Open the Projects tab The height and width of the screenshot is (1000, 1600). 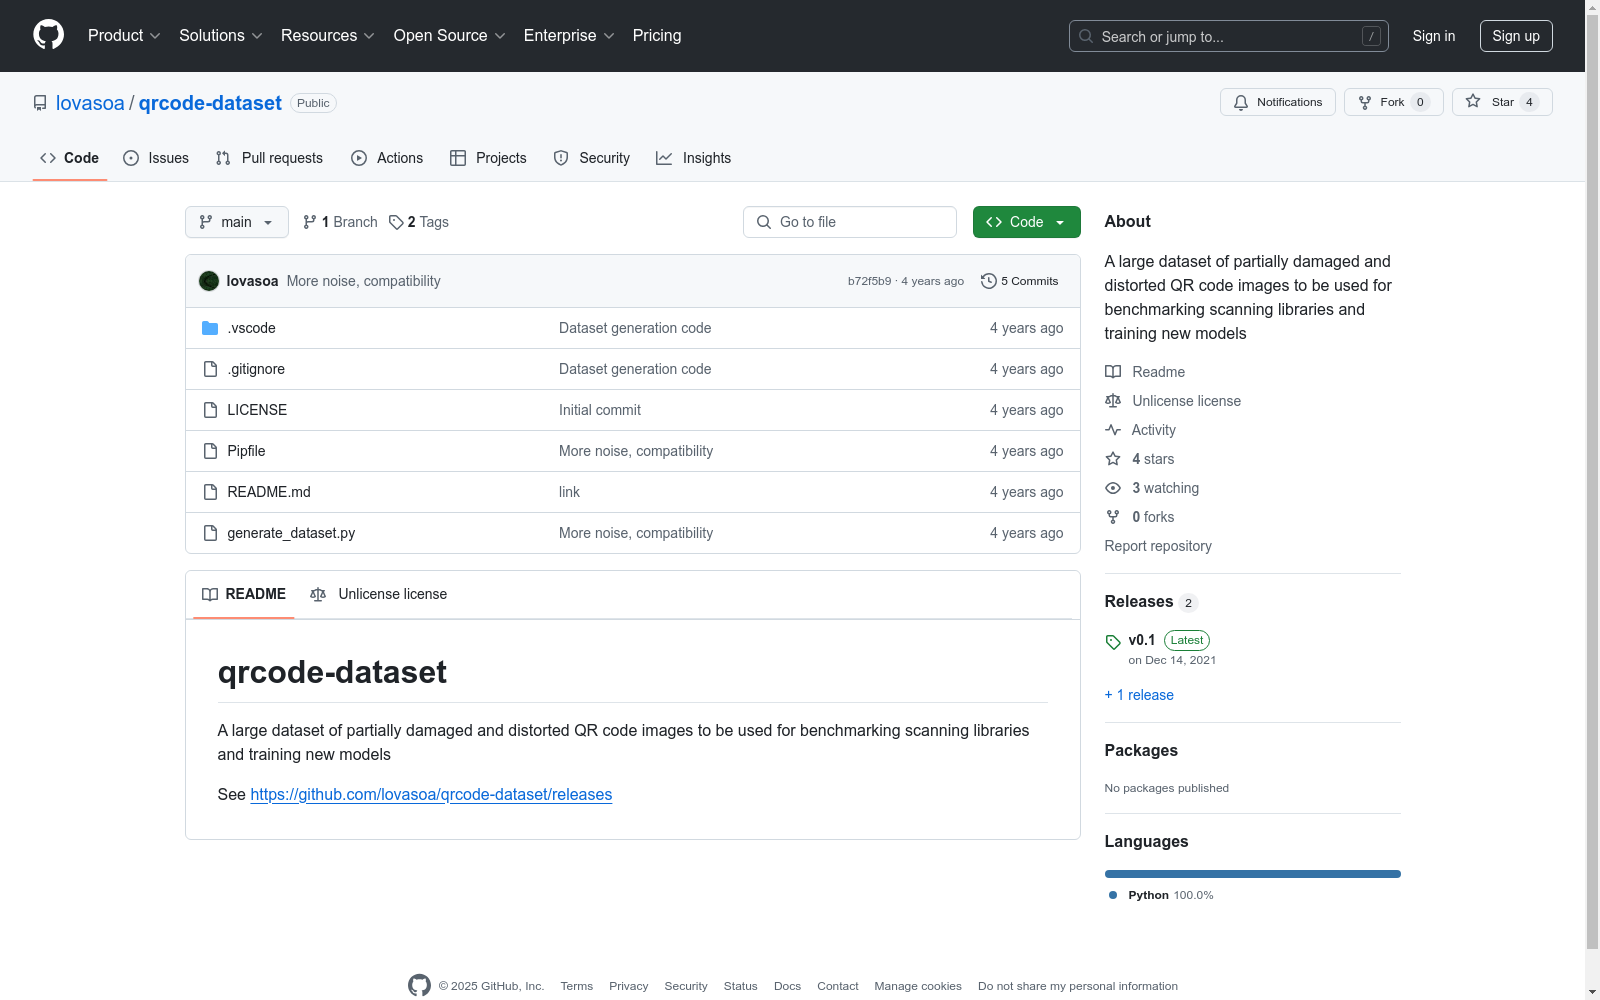(x=488, y=158)
